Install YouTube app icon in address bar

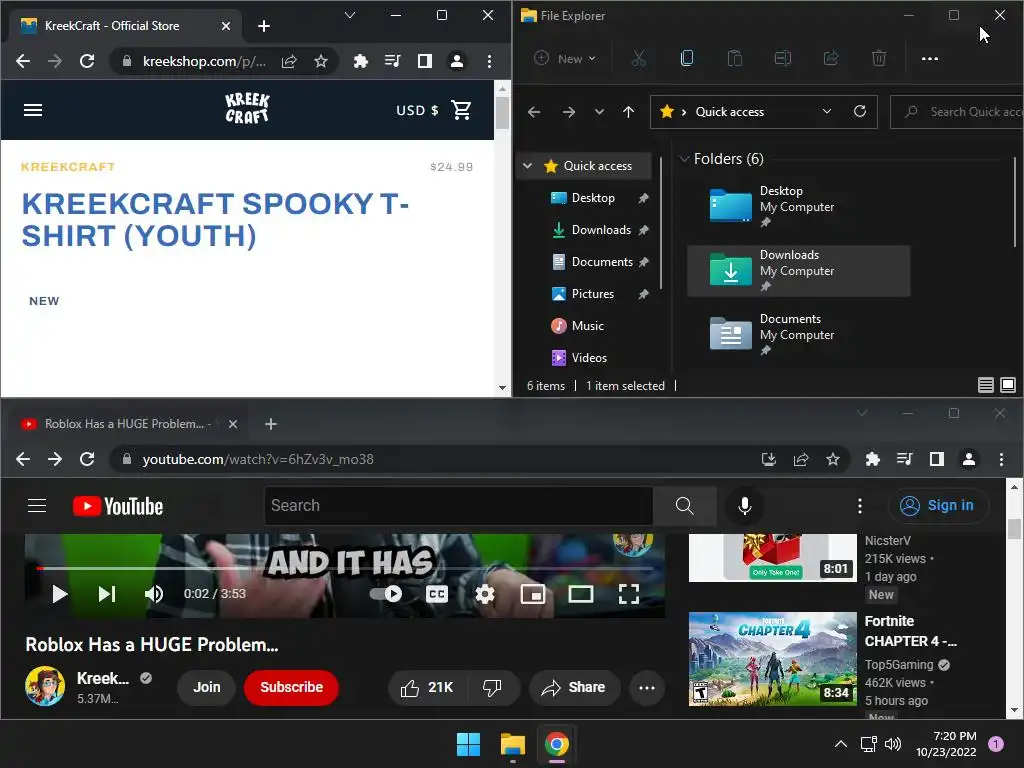click(x=769, y=460)
